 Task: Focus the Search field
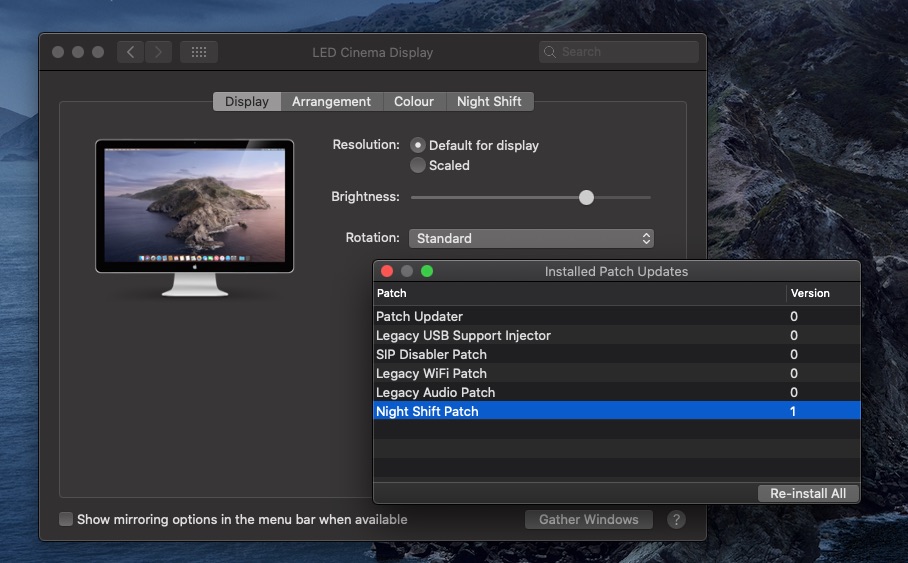(x=618, y=52)
